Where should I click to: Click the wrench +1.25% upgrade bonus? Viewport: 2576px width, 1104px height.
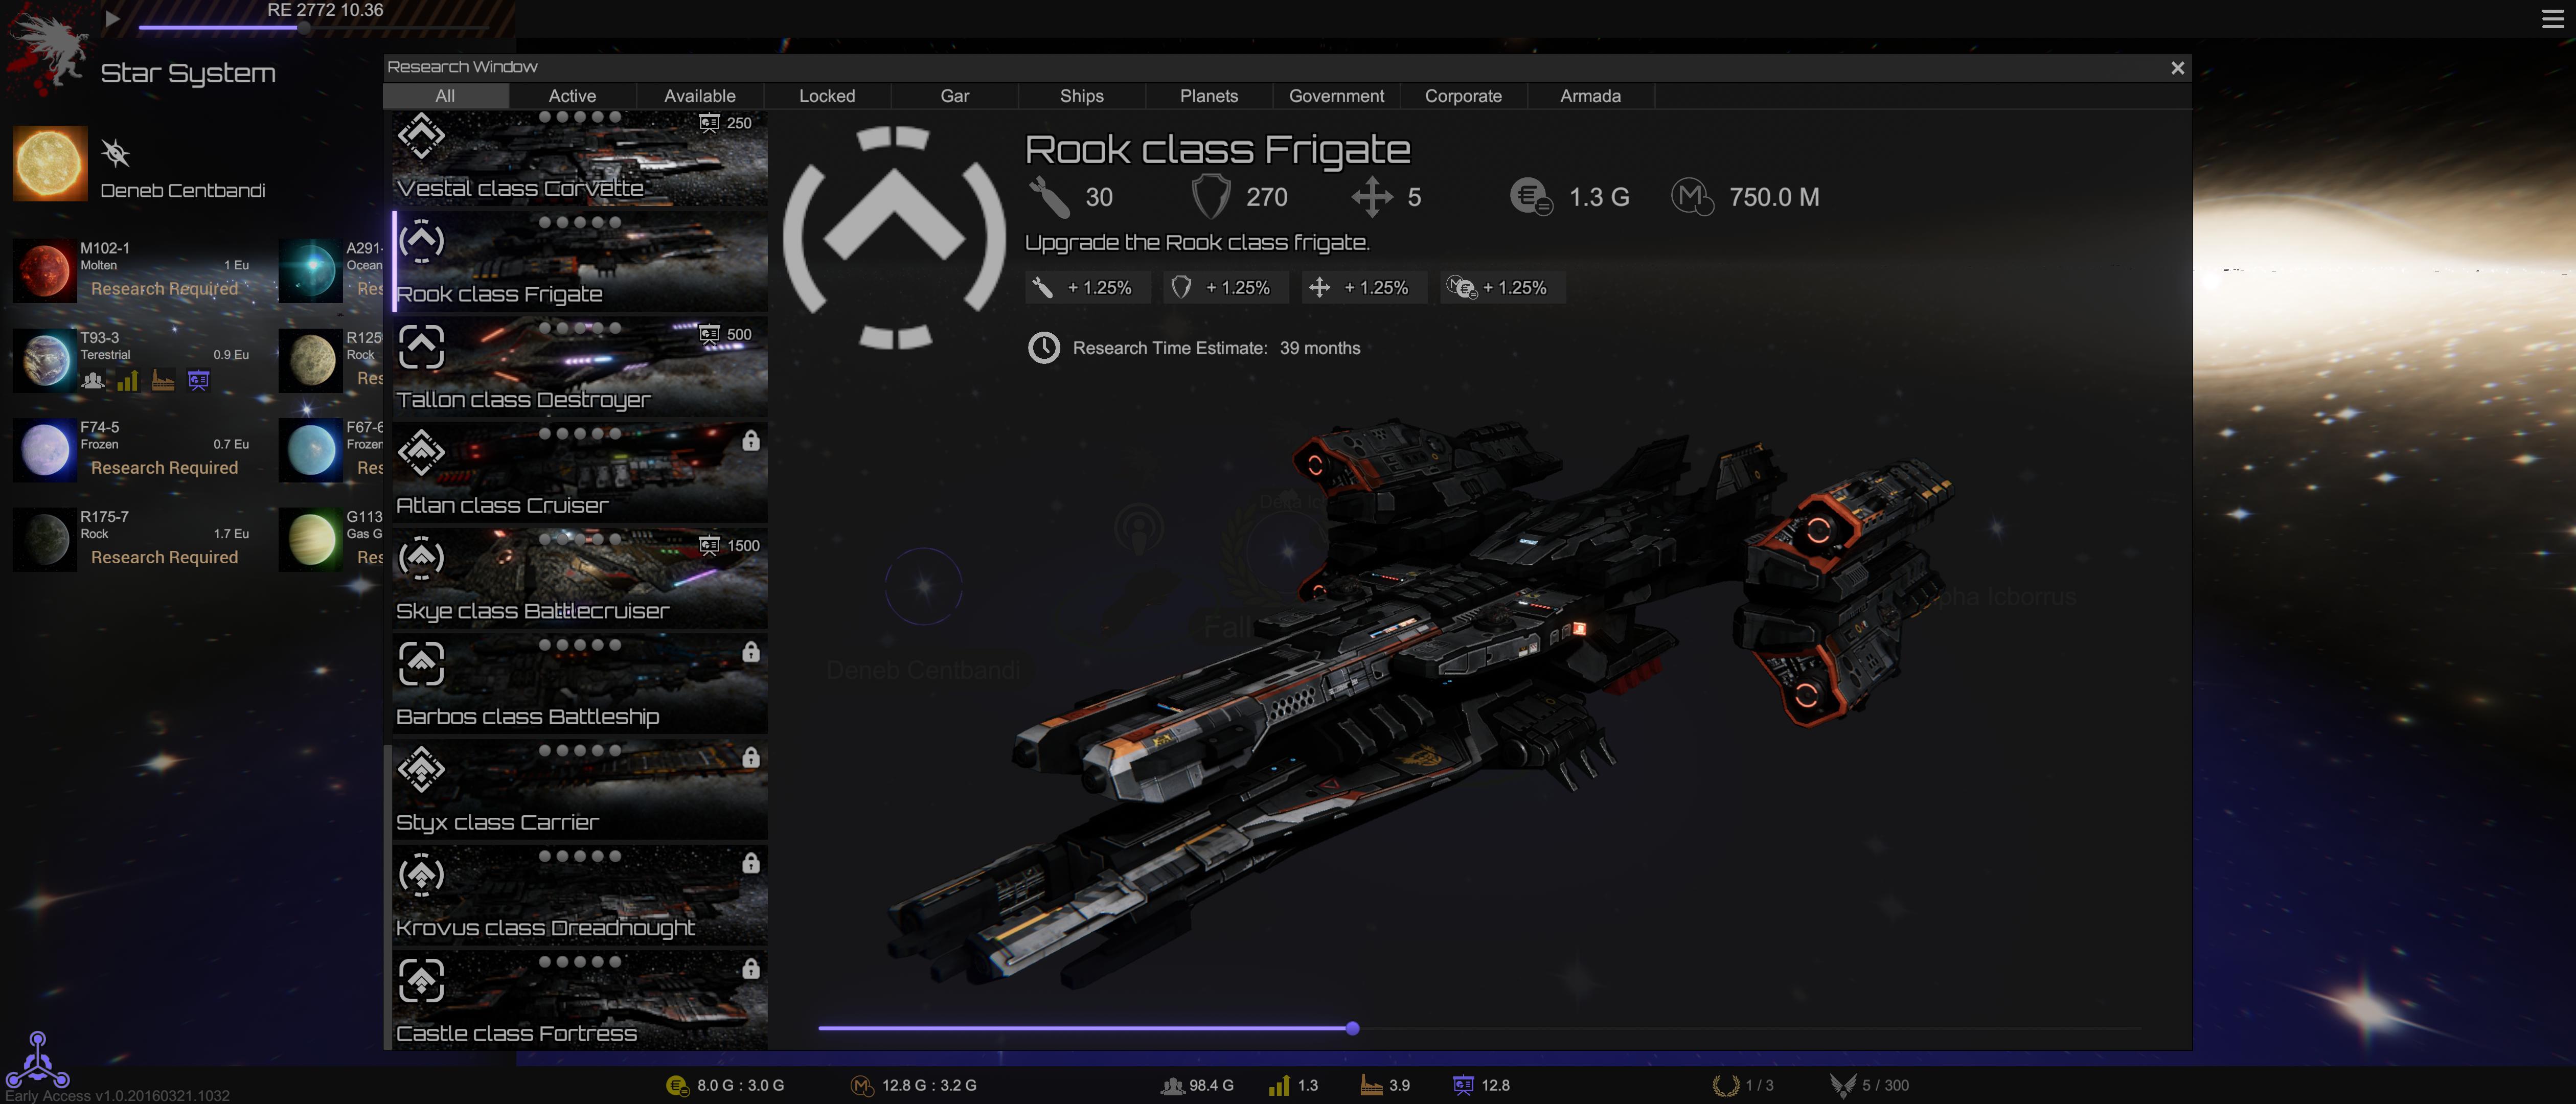coord(1087,288)
